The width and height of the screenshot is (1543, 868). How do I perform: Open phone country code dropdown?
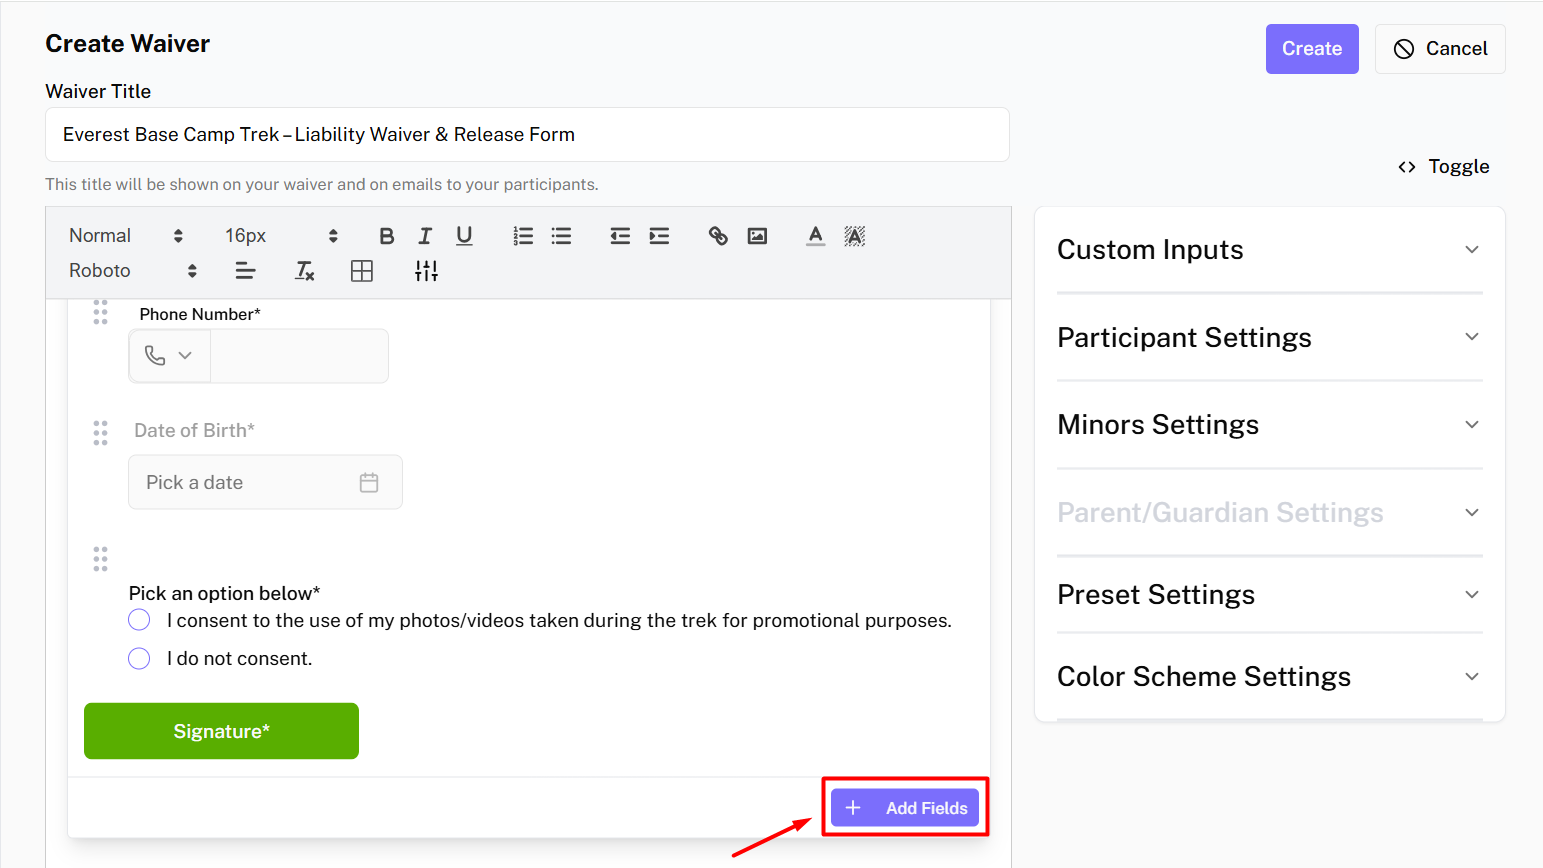point(169,356)
